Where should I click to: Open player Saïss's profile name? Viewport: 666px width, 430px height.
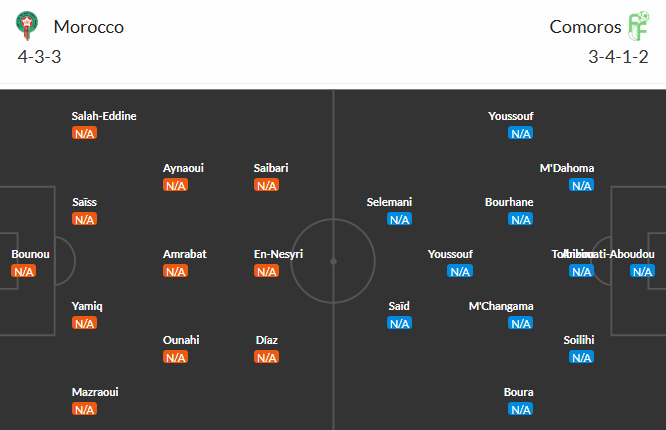coord(84,202)
